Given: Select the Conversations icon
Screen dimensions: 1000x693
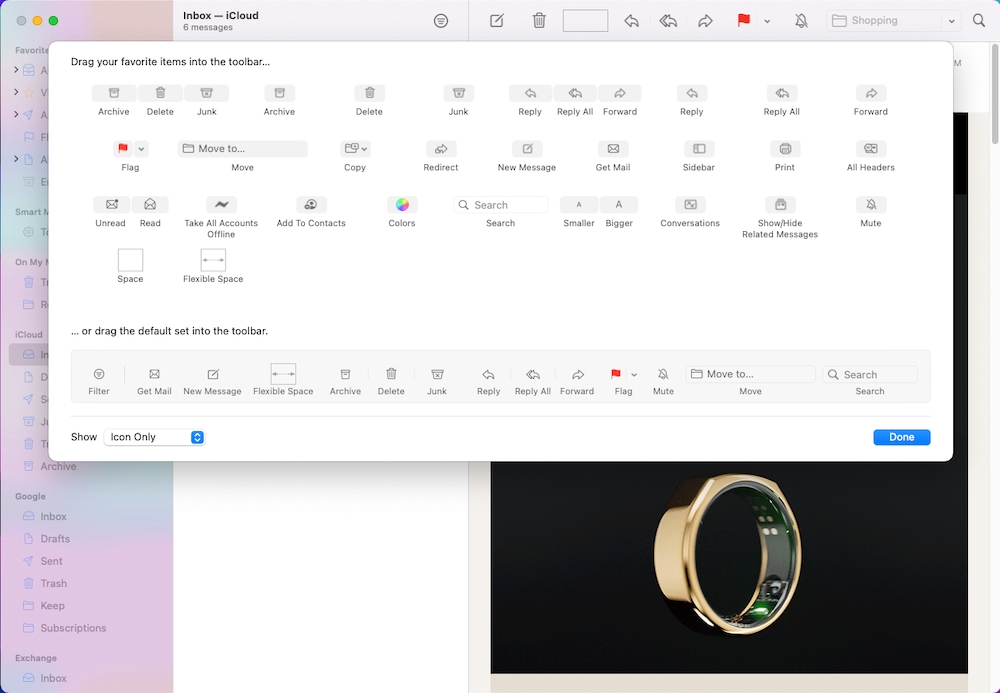Looking at the screenshot, I should 689,204.
